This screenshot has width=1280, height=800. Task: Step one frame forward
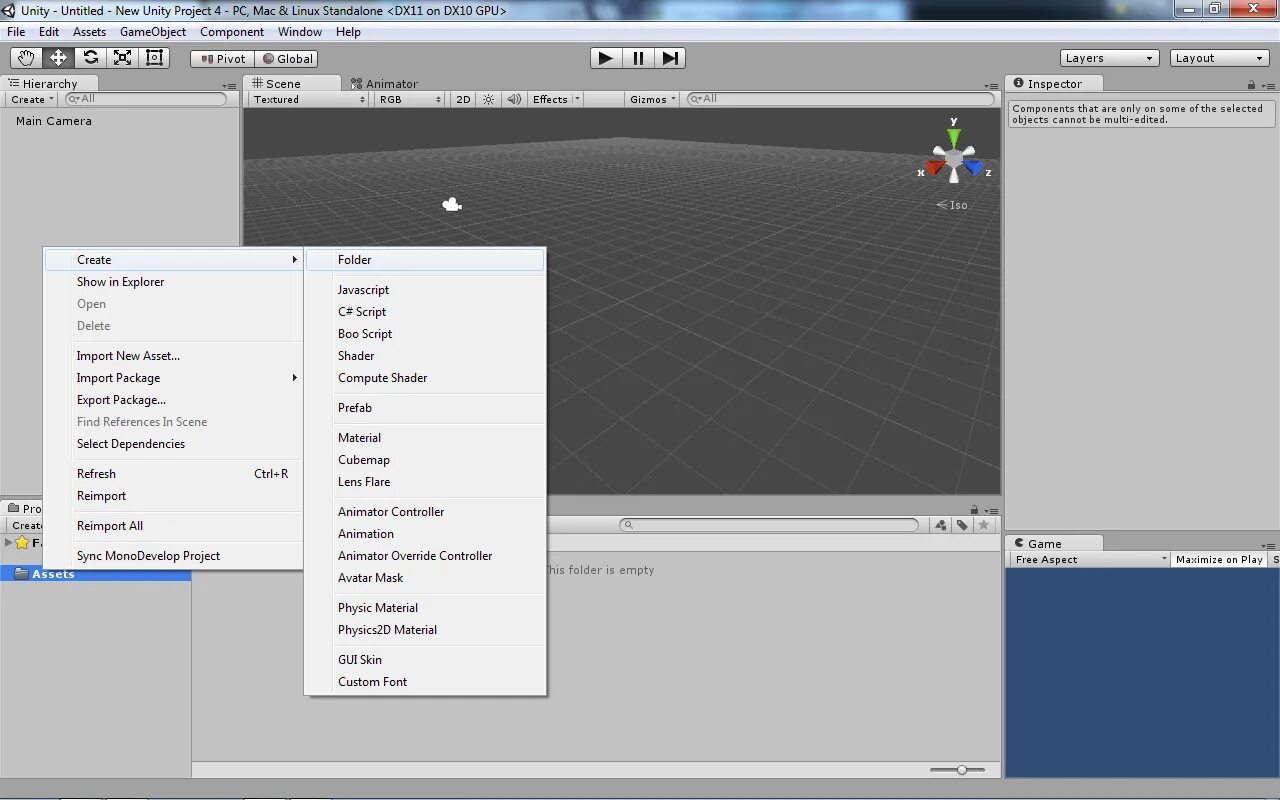(670, 58)
